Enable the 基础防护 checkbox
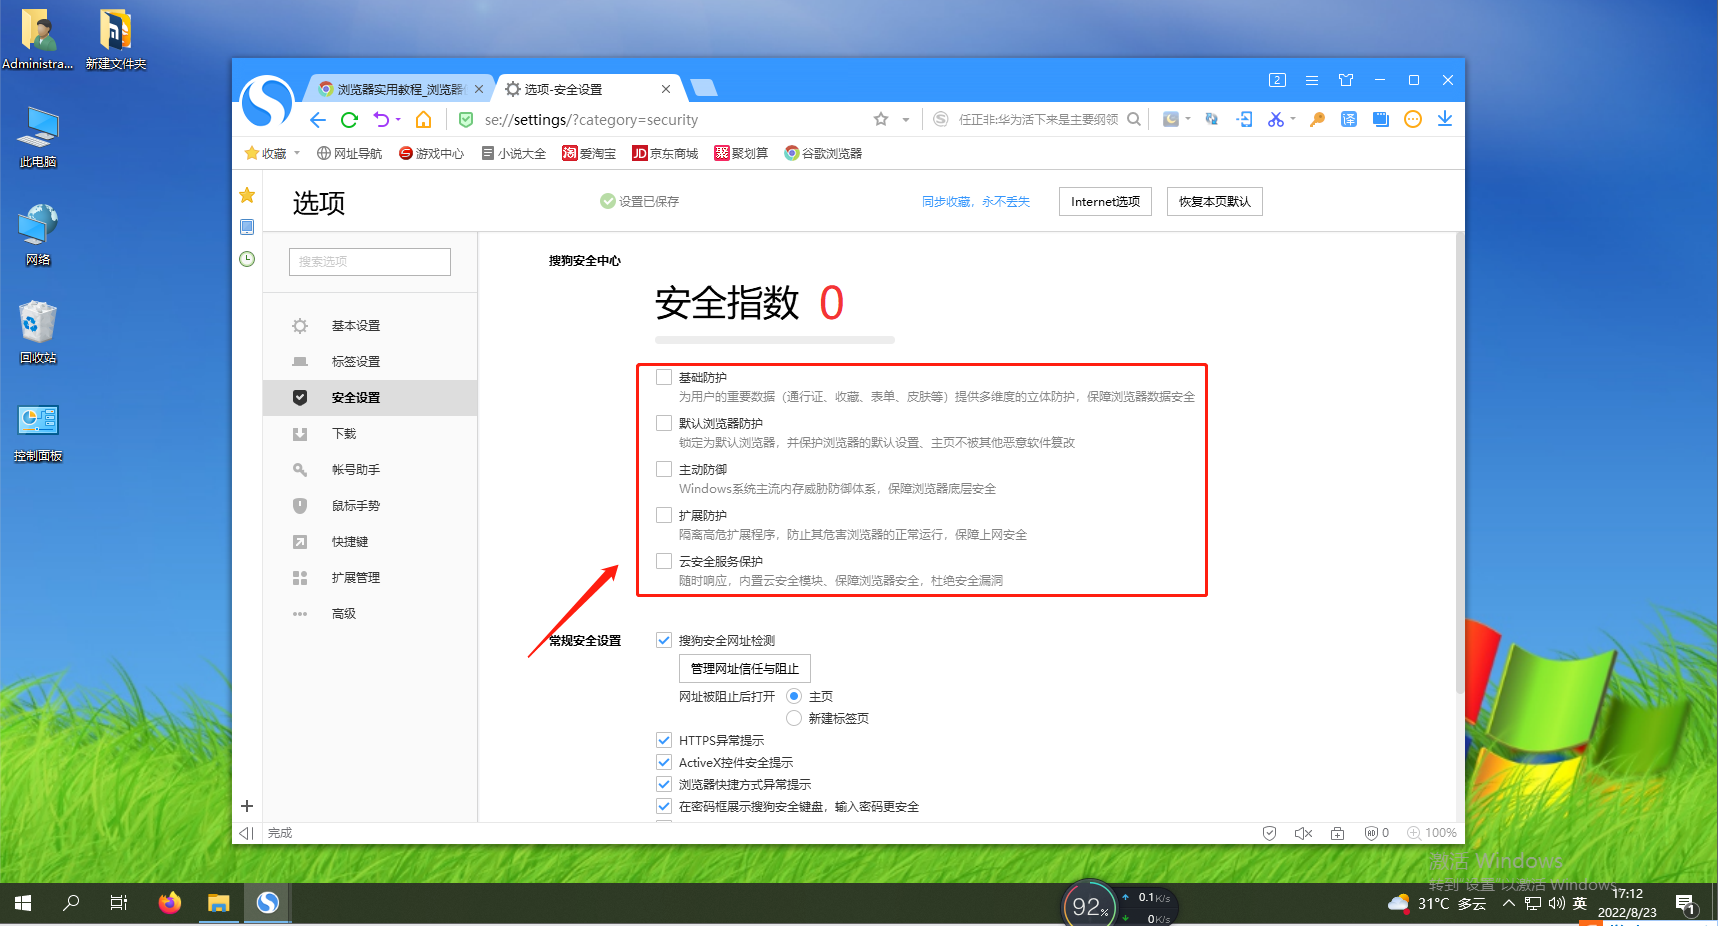This screenshot has height=926, width=1718. pos(664,377)
